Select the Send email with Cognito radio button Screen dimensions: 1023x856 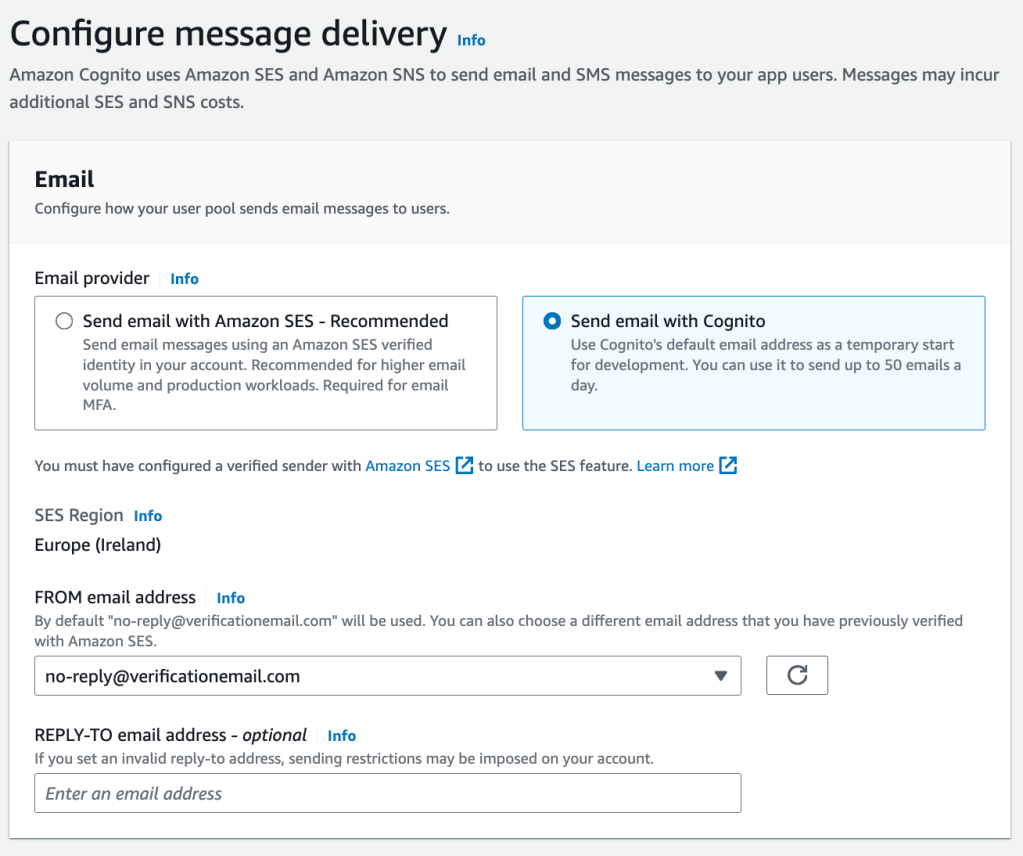[x=551, y=321]
